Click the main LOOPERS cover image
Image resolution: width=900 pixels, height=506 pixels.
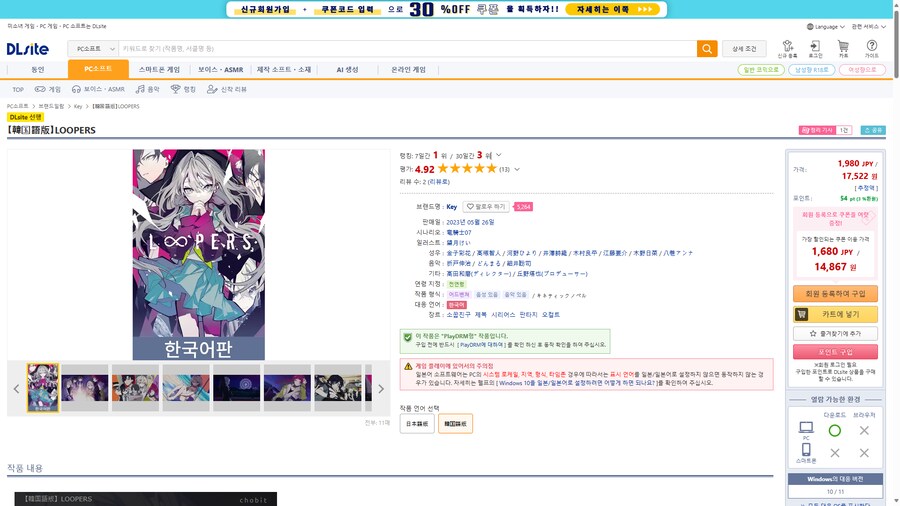tap(199, 255)
